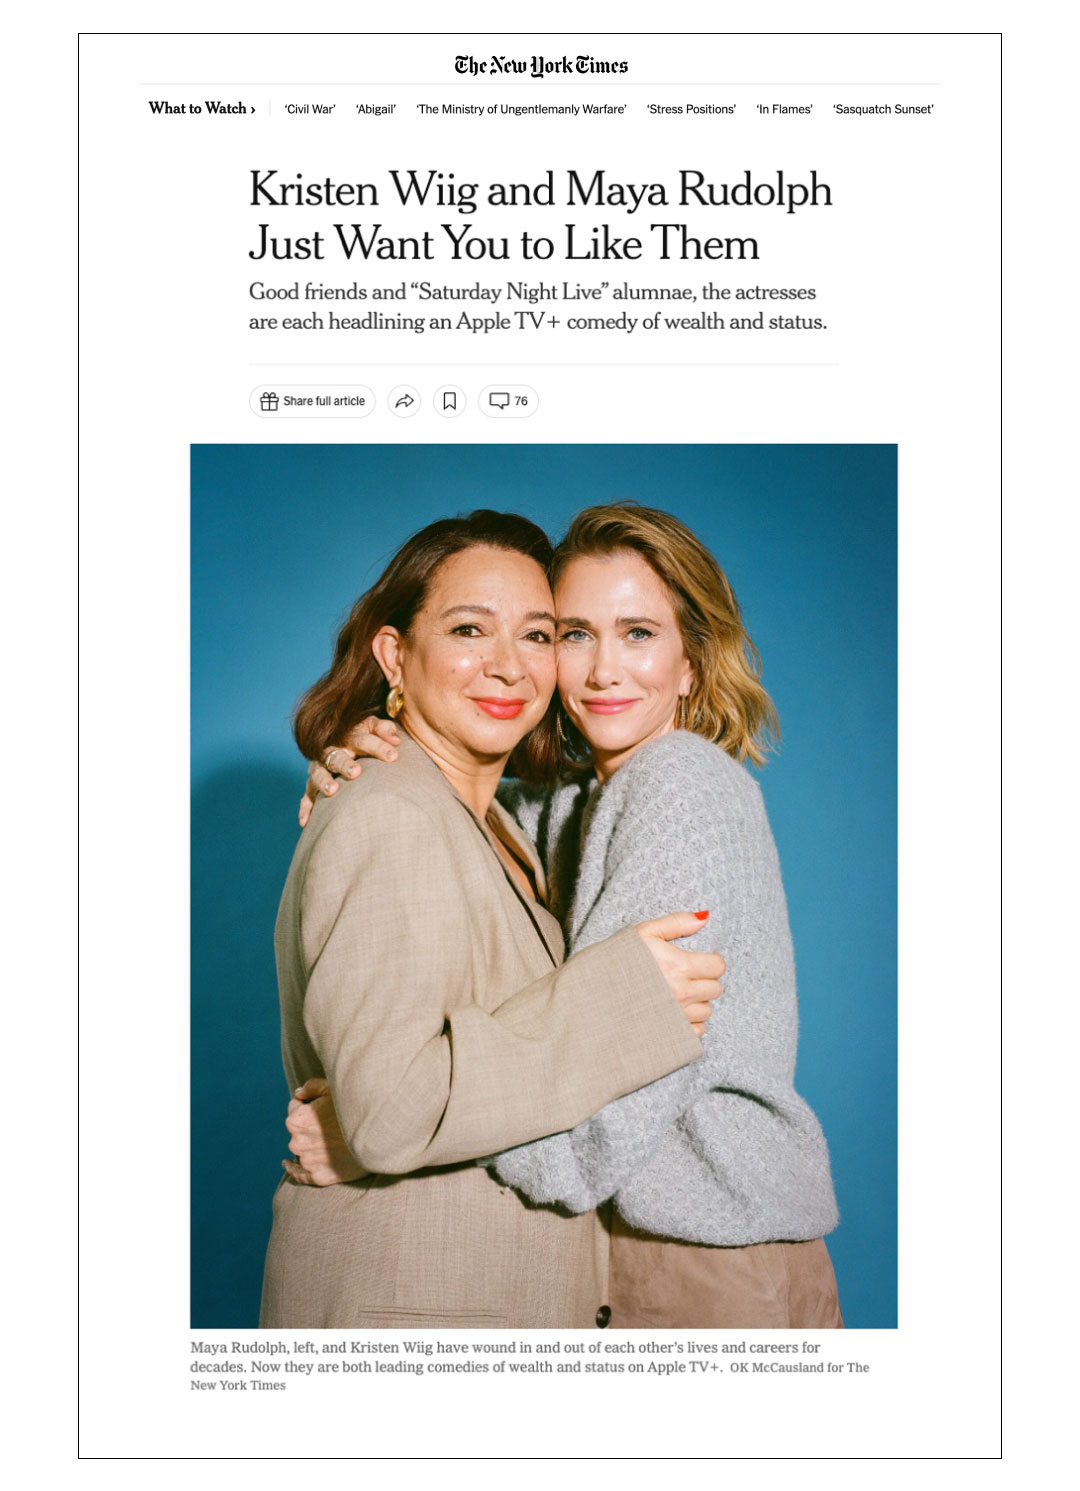
Task: Save article with the bookmark icon
Action: tap(449, 401)
